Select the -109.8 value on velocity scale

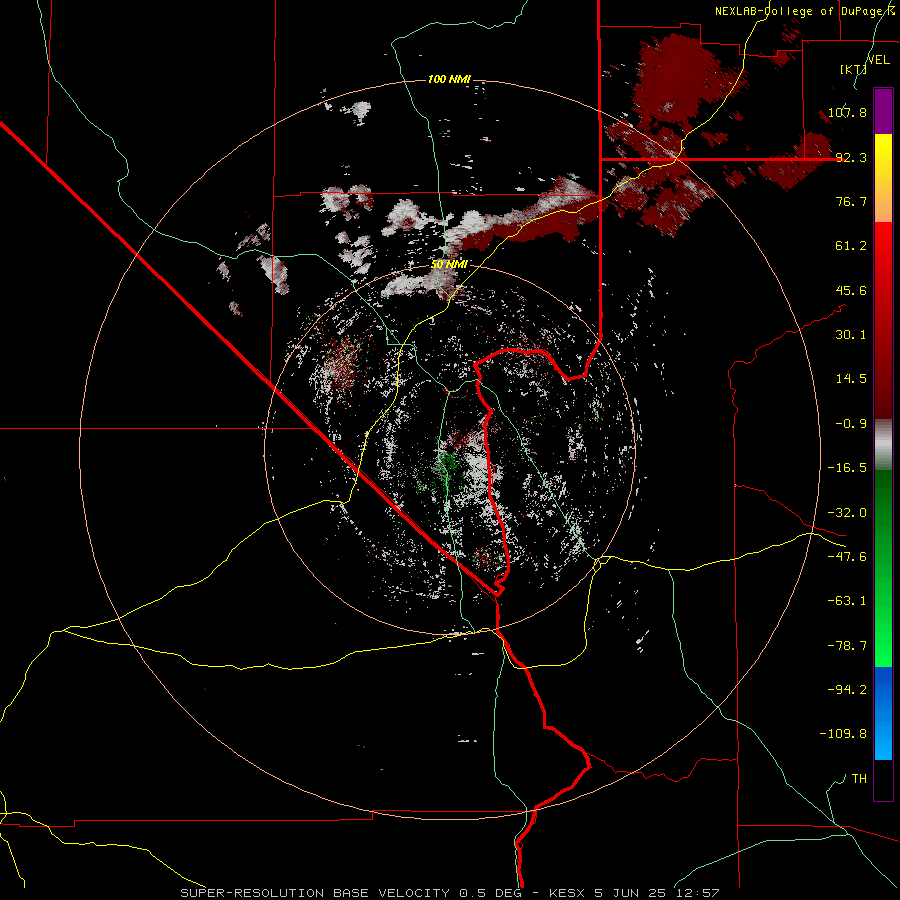pyautogui.click(x=843, y=734)
